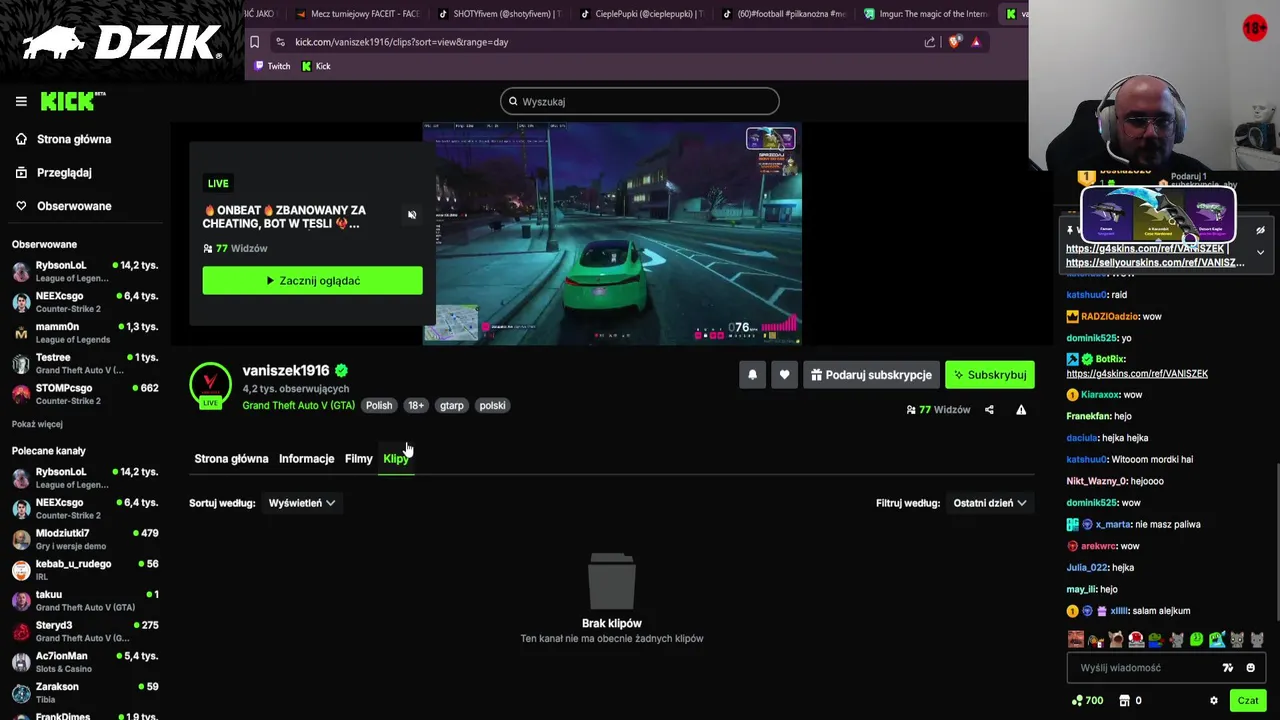Click the site settings icon beside the URL
This screenshot has height=720, width=1280.
coord(280,42)
